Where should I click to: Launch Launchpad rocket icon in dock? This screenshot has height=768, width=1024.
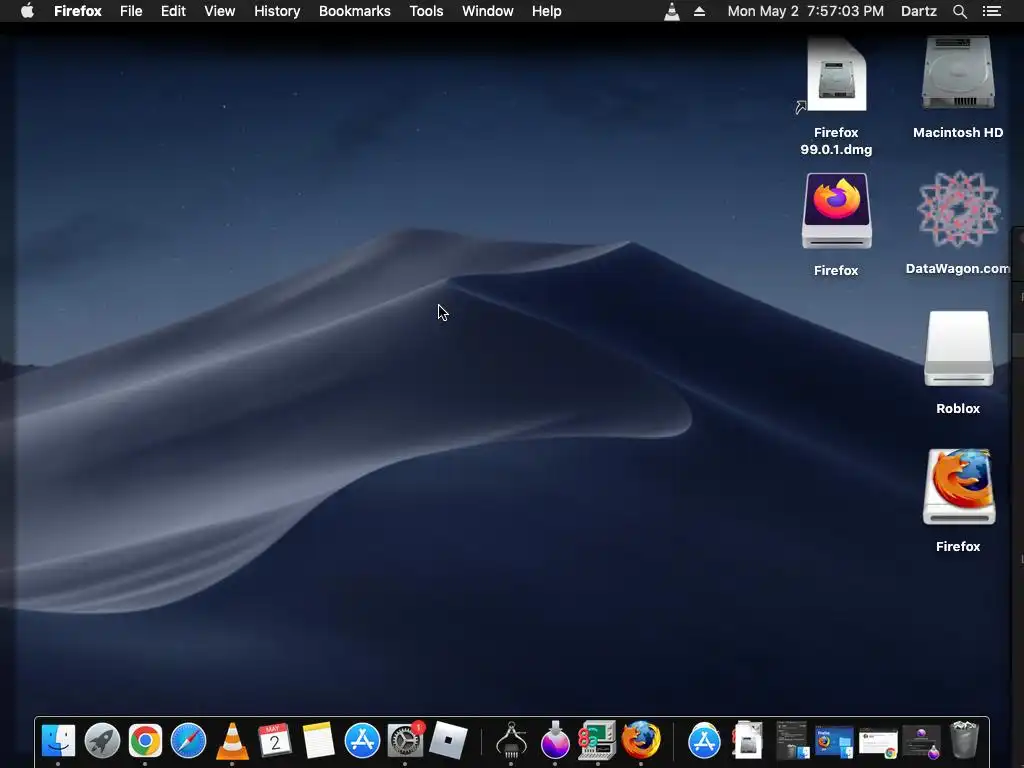[x=102, y=741]
